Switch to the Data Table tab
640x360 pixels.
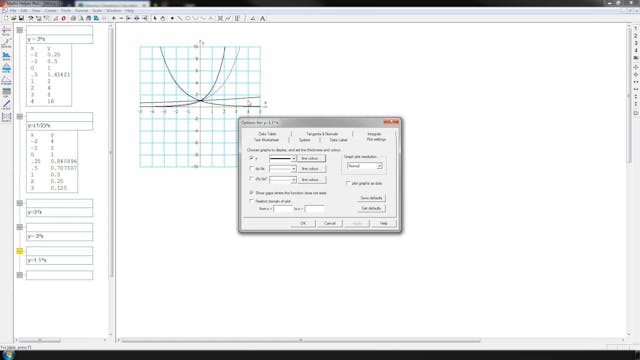pos(267,134)
